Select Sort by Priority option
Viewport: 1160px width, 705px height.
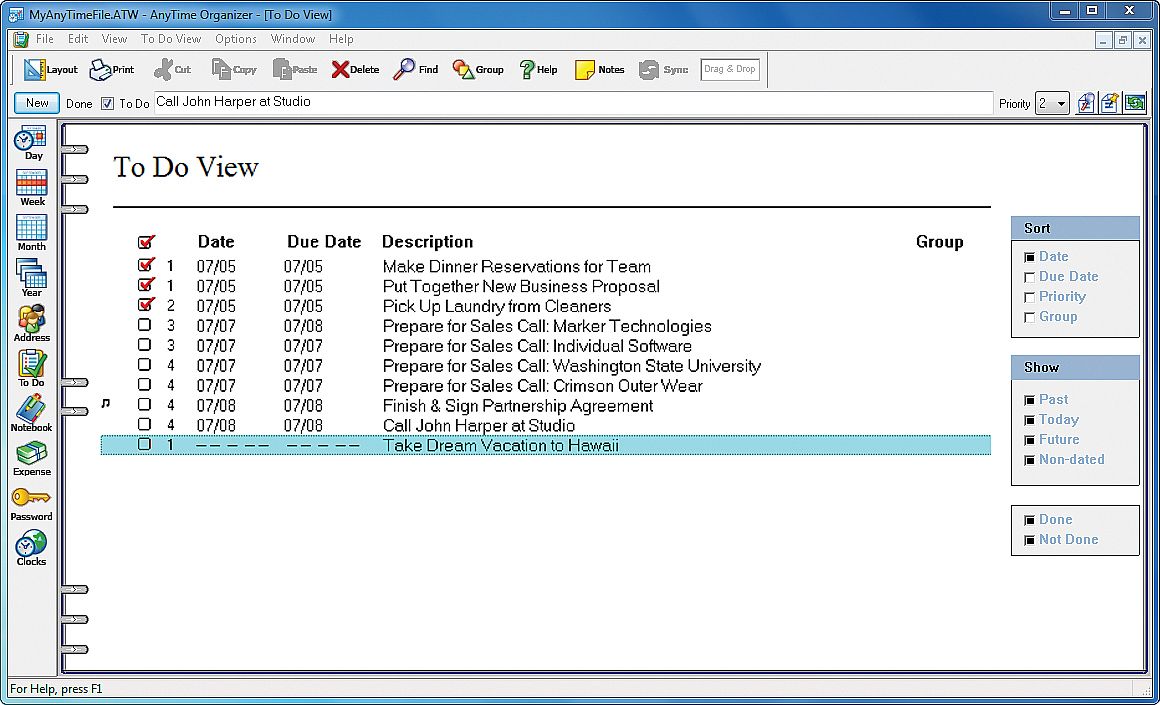[1029, 297]
